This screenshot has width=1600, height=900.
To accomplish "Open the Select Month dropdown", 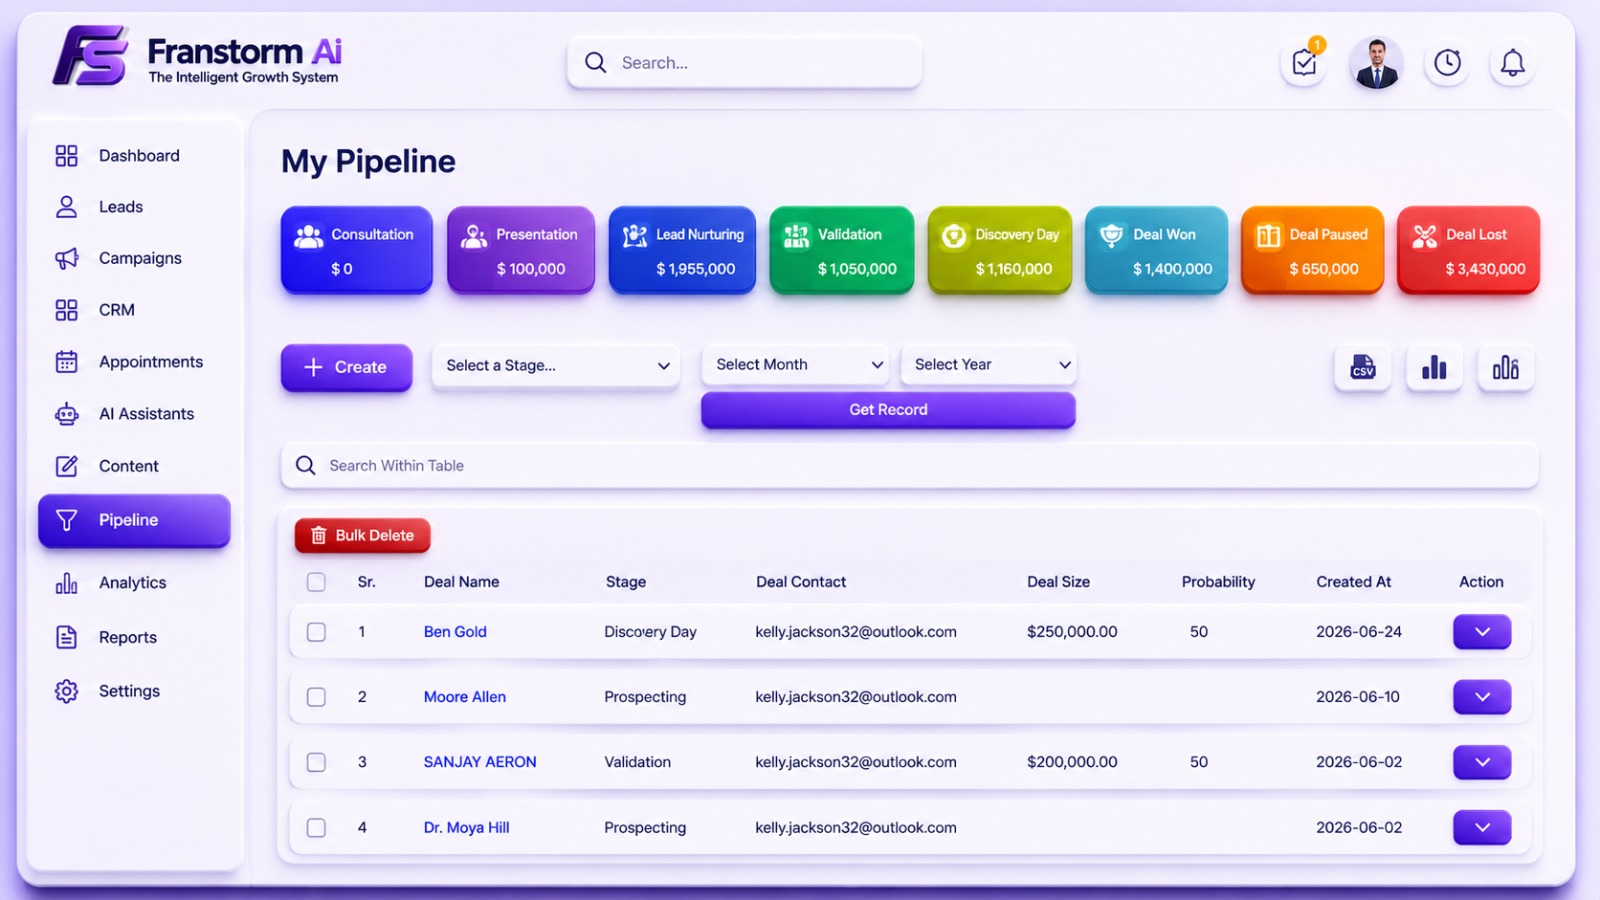I will click(x=796, y=365).
